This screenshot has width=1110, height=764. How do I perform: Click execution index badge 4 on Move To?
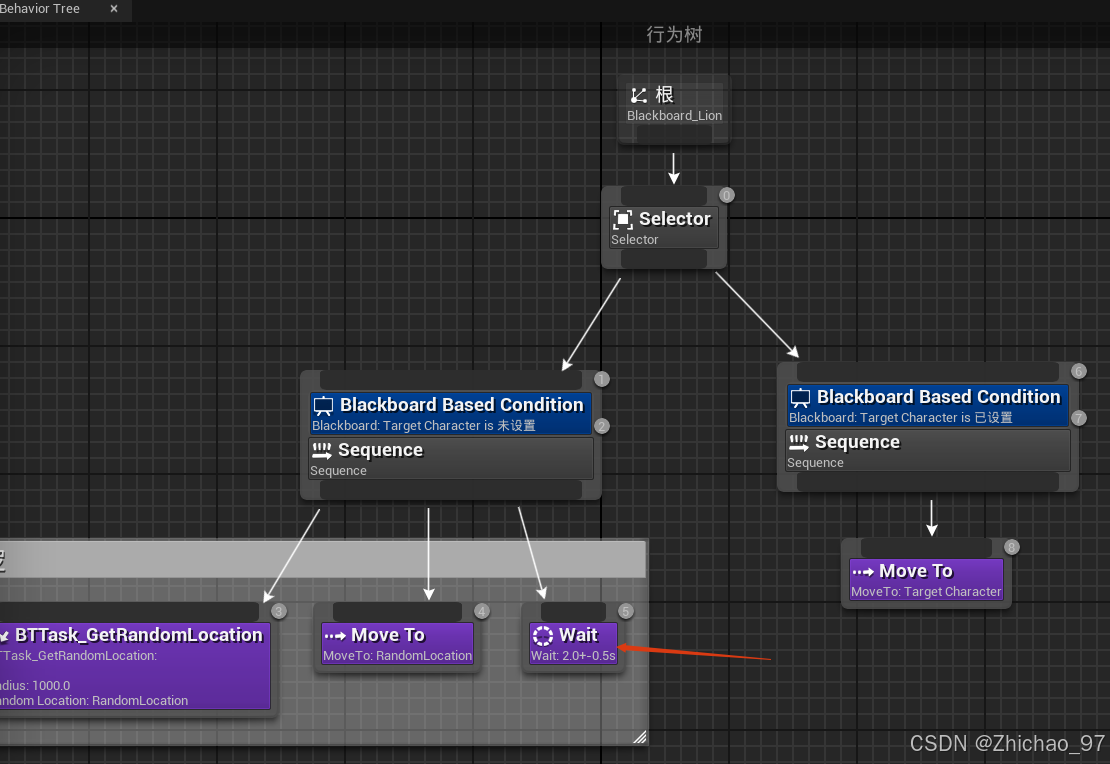pos(482,612)
